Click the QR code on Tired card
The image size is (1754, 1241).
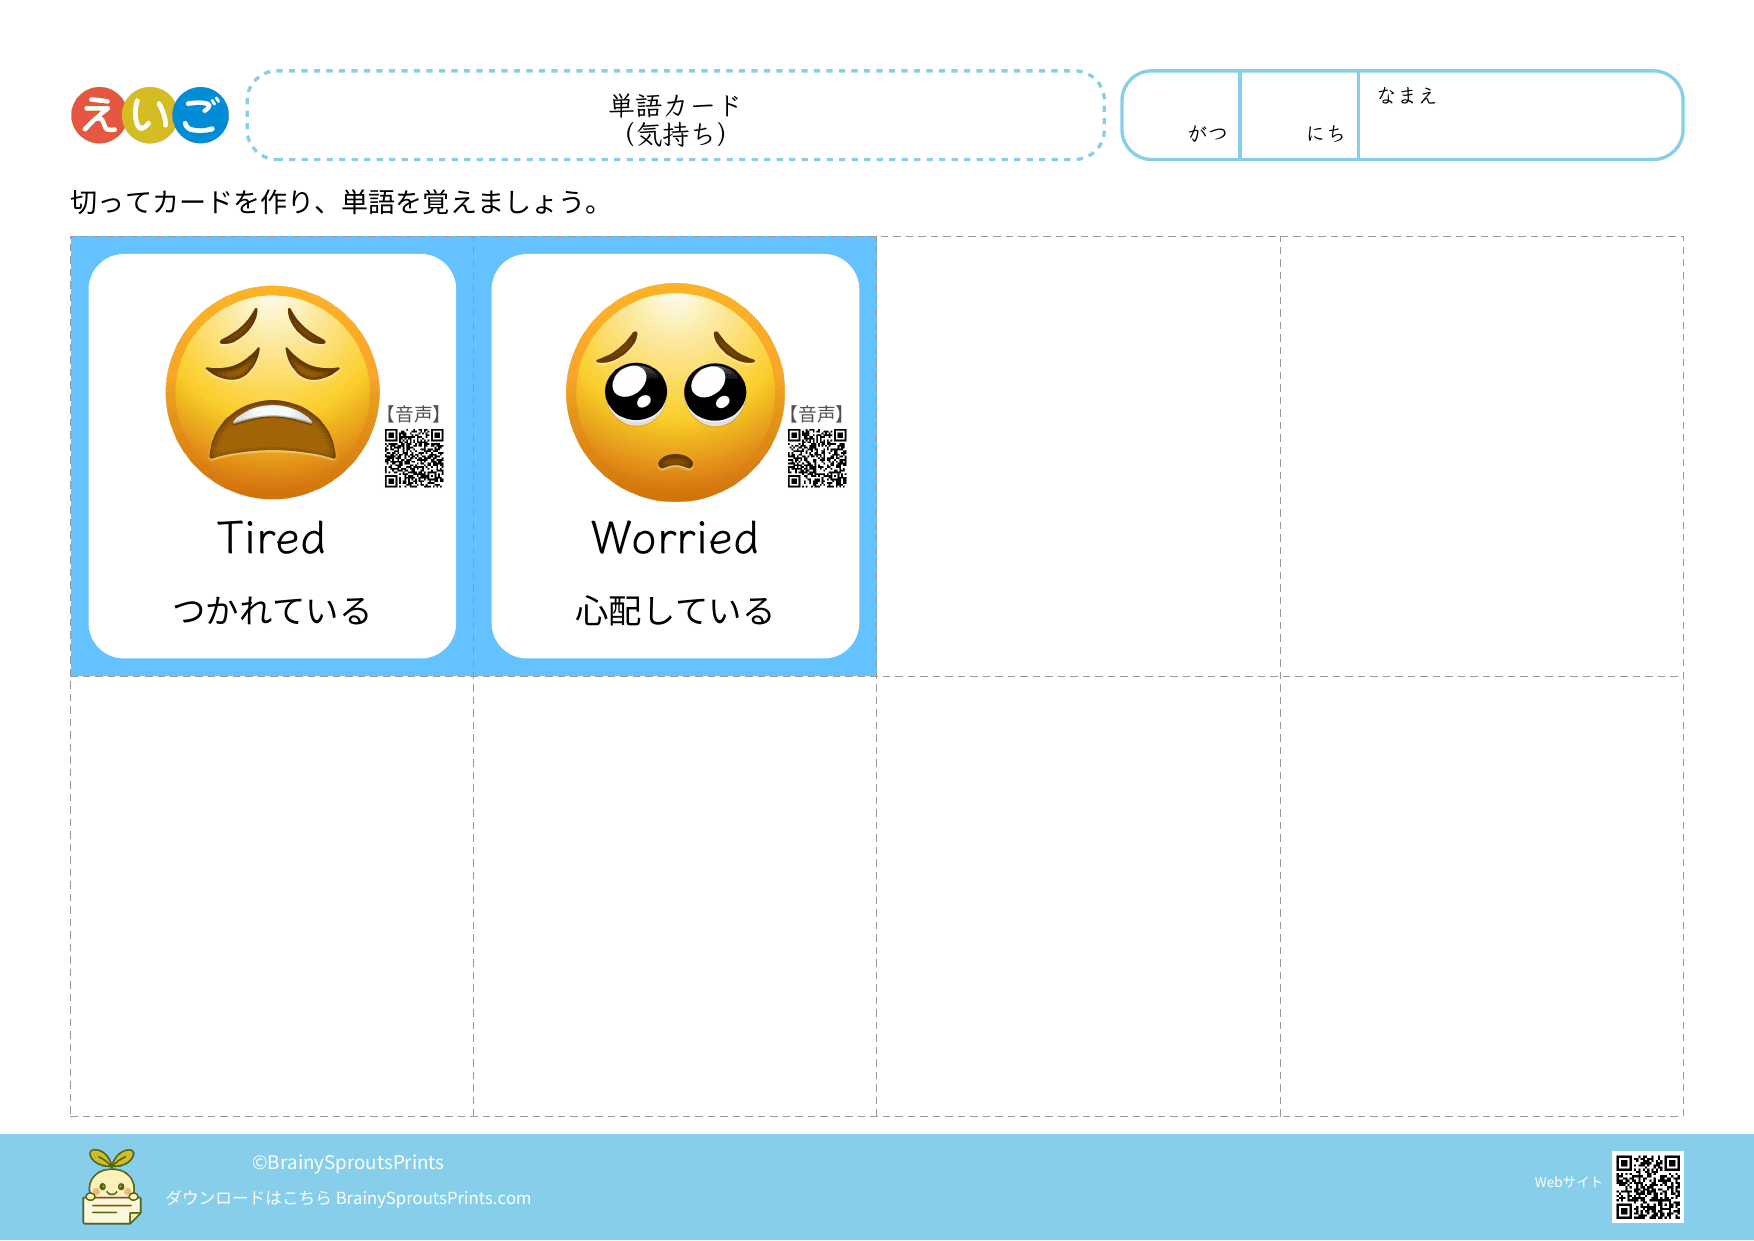click(414, 458)
